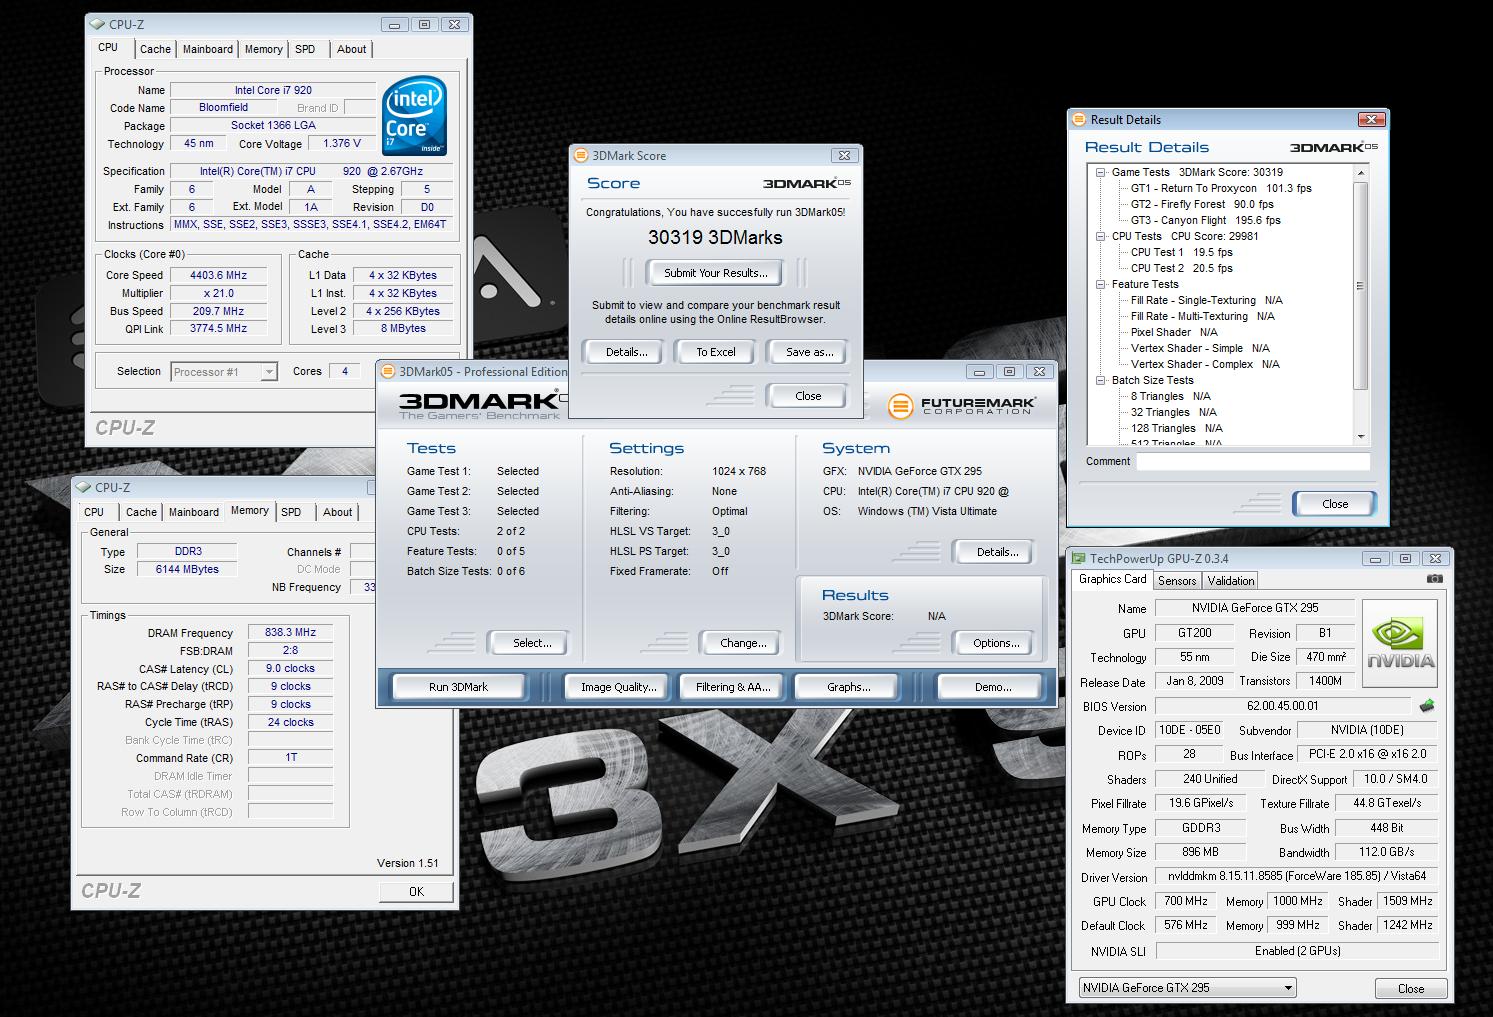Click the 3DMark05 Professional Edition title icon
Viewport: 1493px width, 1017px height.
tap(388, 371)
